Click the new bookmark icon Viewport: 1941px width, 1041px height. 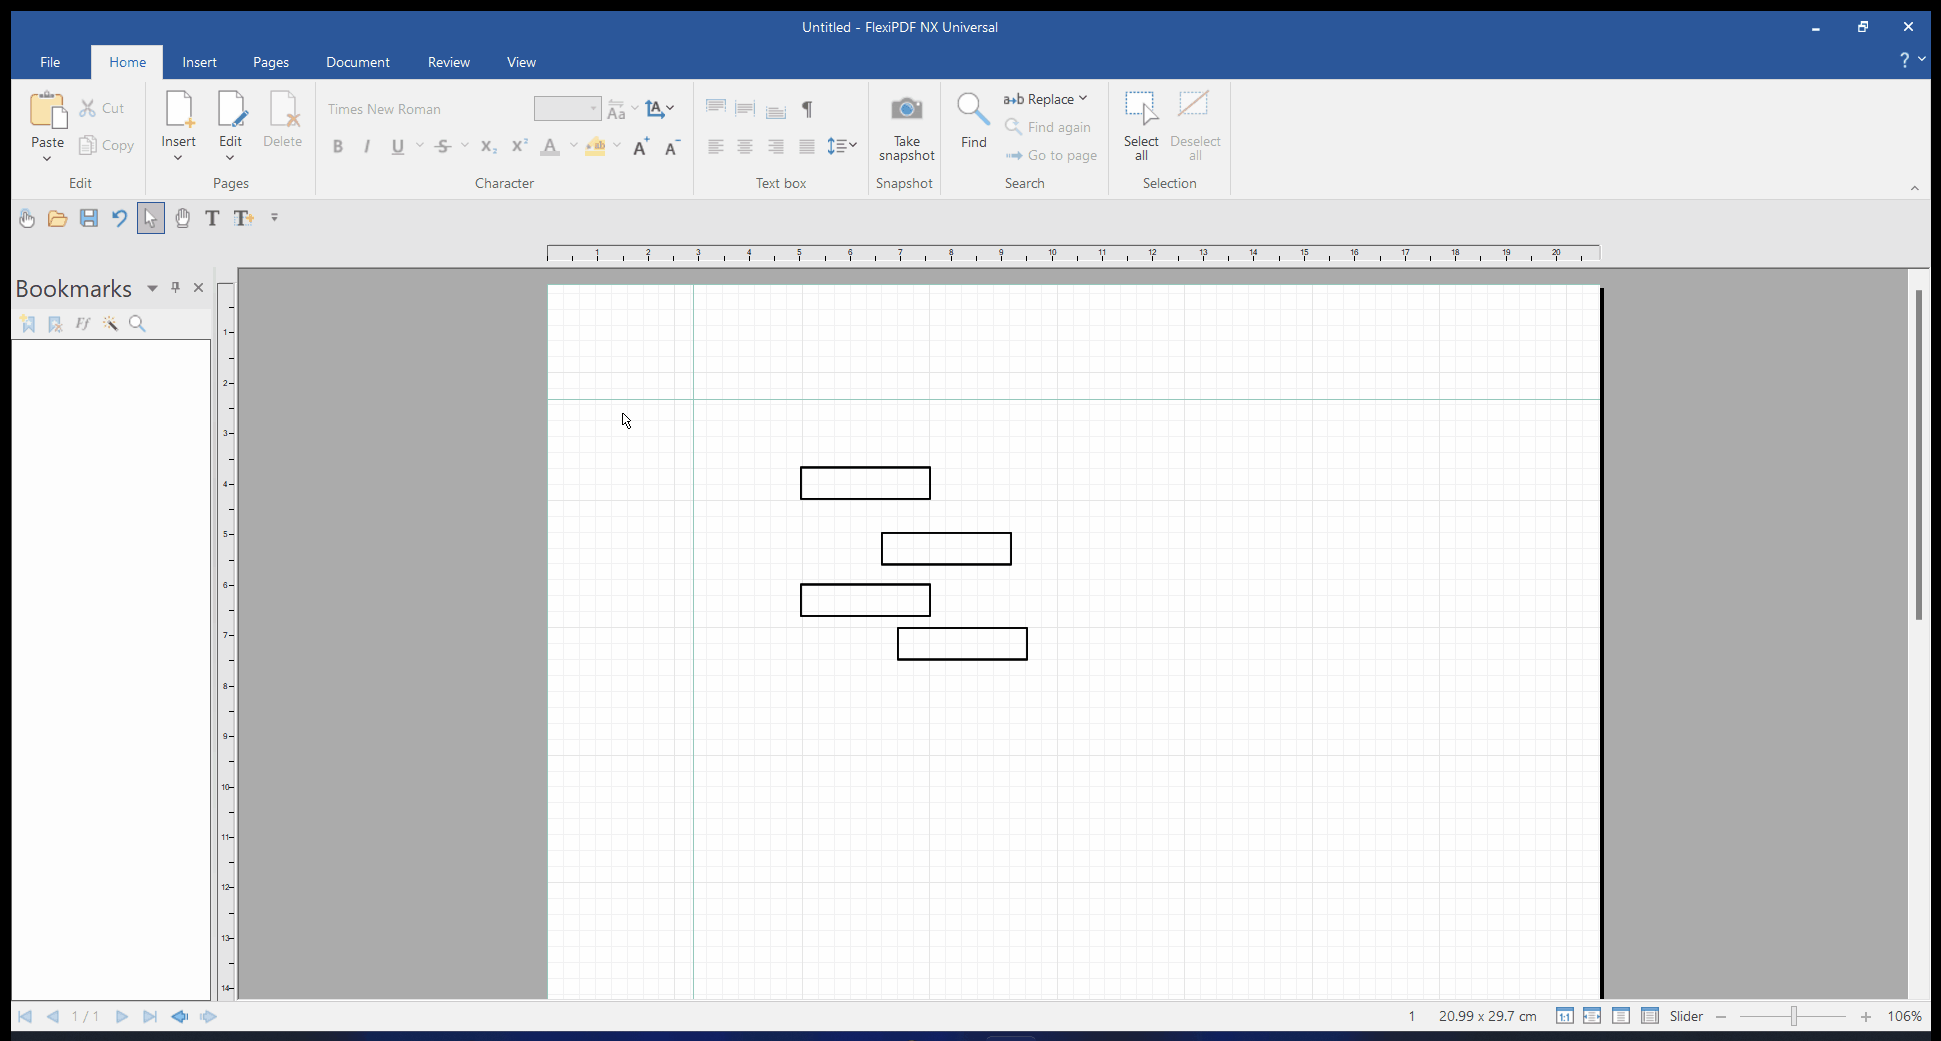(28, 324)
